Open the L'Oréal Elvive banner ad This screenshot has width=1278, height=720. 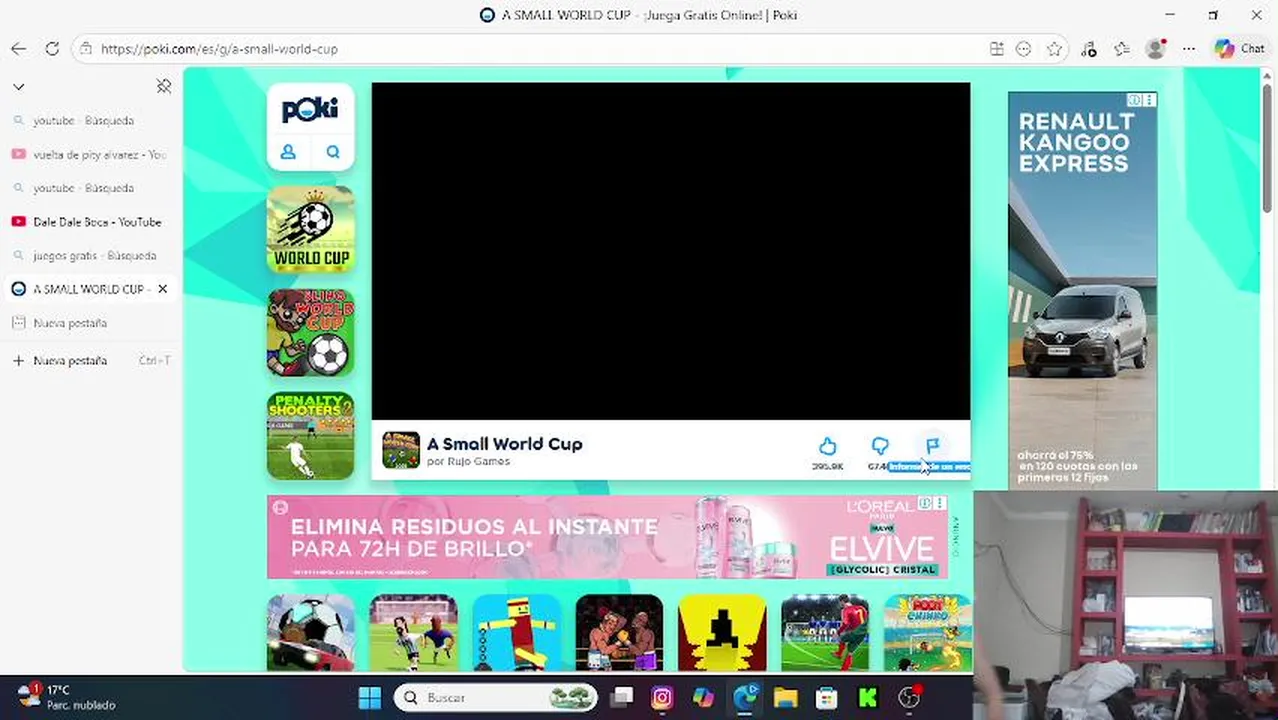pos(607,537)
